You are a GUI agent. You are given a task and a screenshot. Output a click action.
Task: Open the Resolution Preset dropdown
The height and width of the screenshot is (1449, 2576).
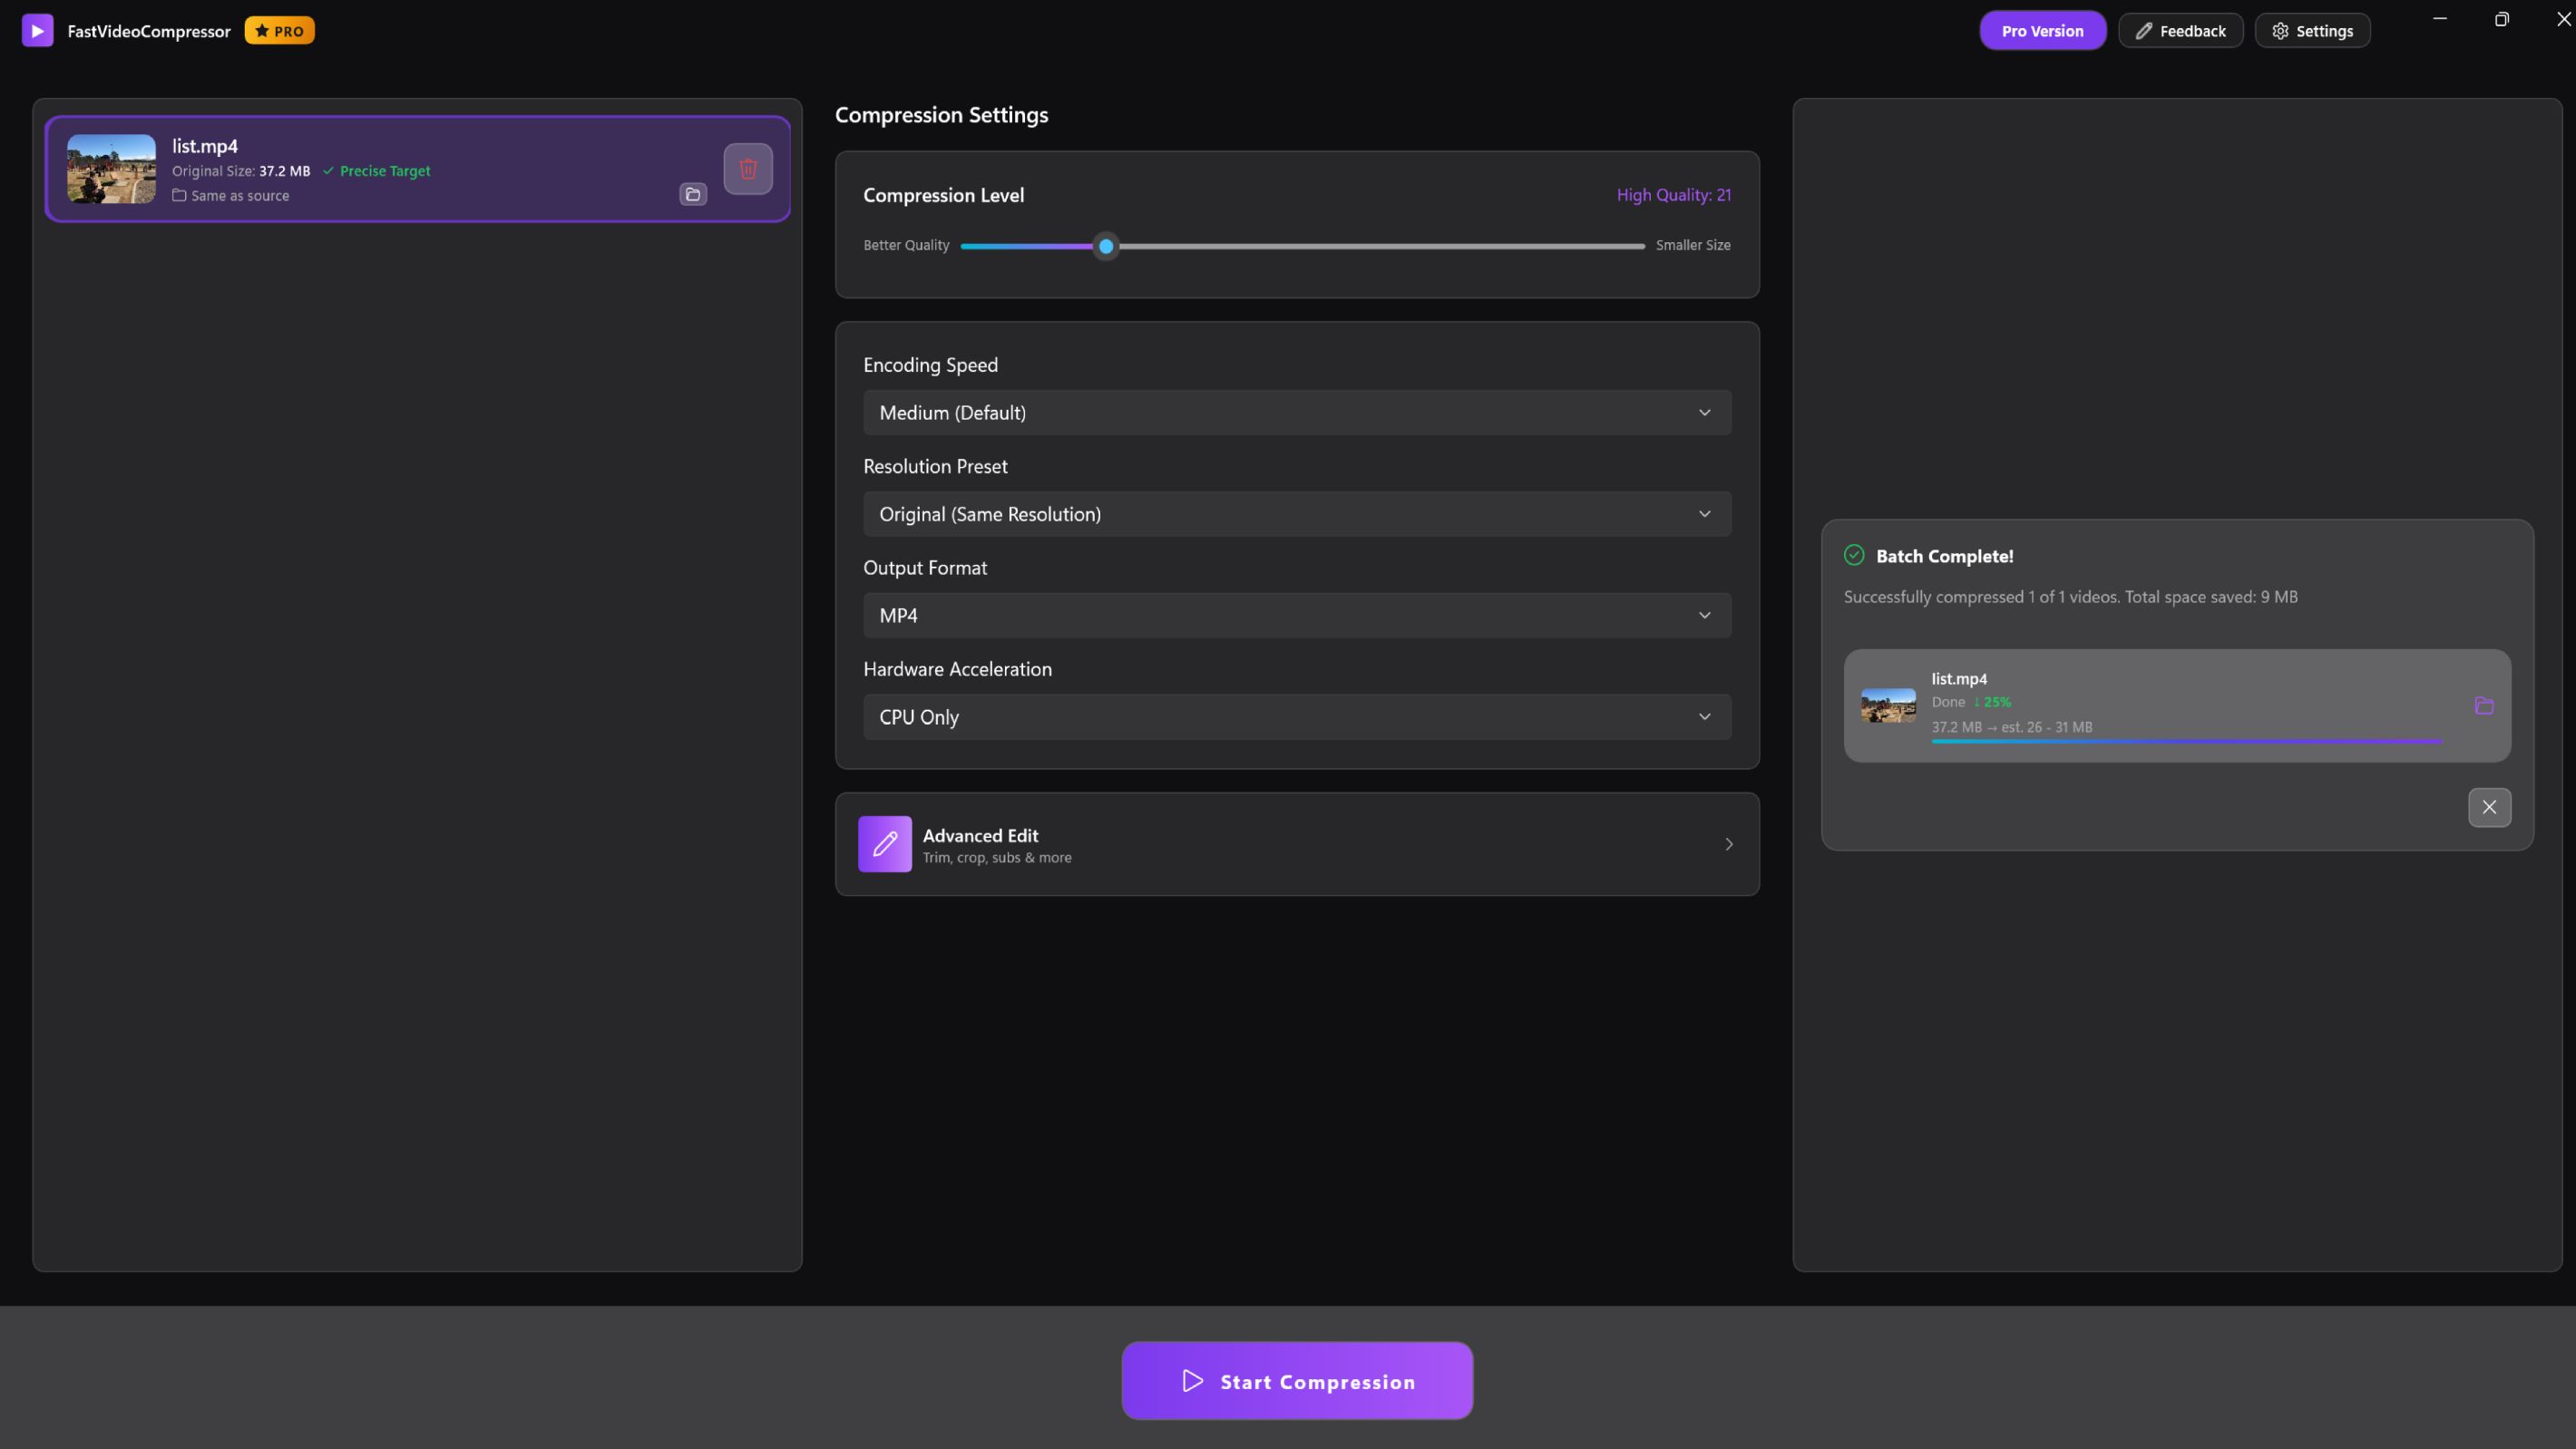coord(1296,513)
